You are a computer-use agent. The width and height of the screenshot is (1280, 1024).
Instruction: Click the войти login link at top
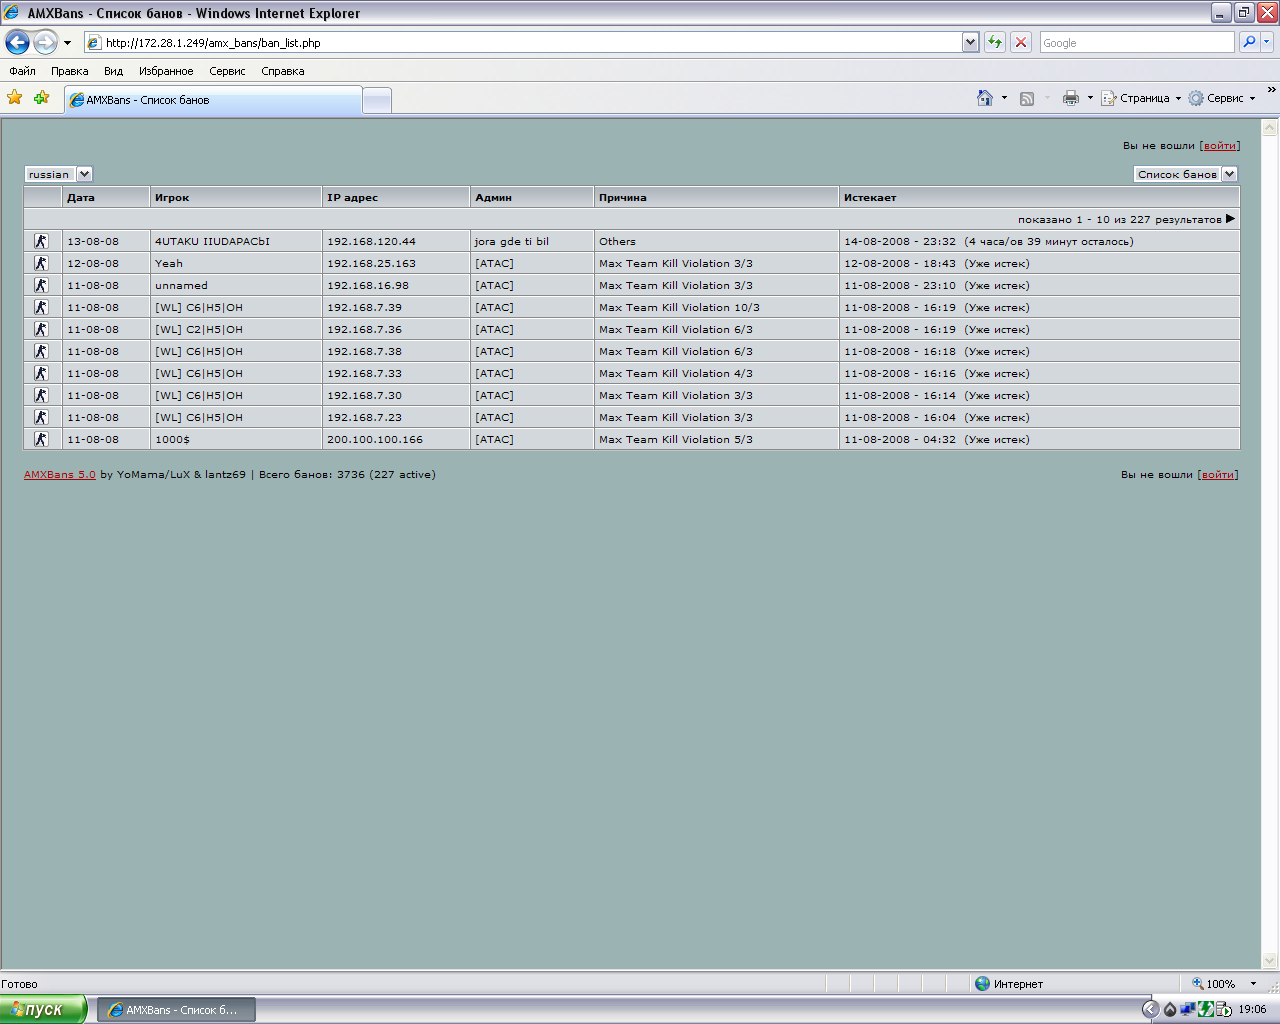coord(1220,145)
